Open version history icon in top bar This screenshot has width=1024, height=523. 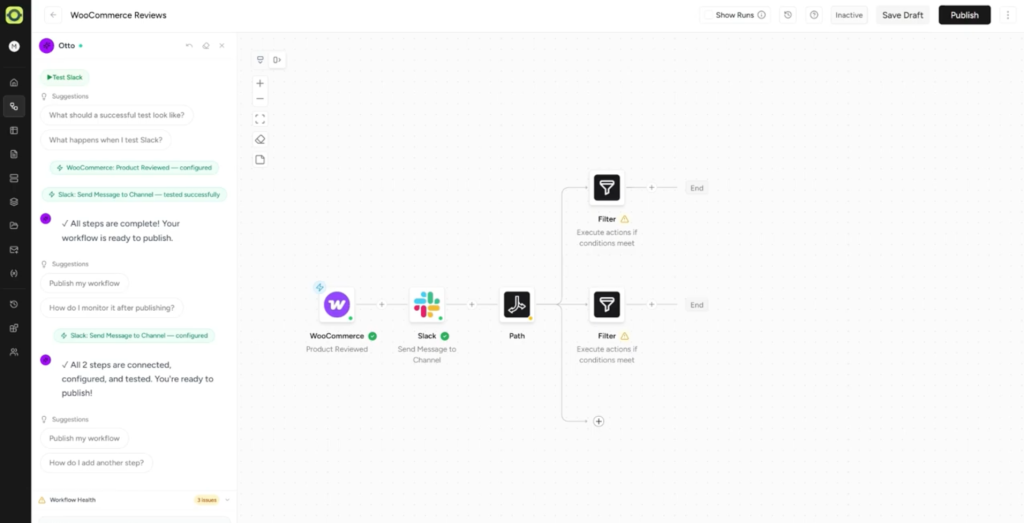pos(788,15)
